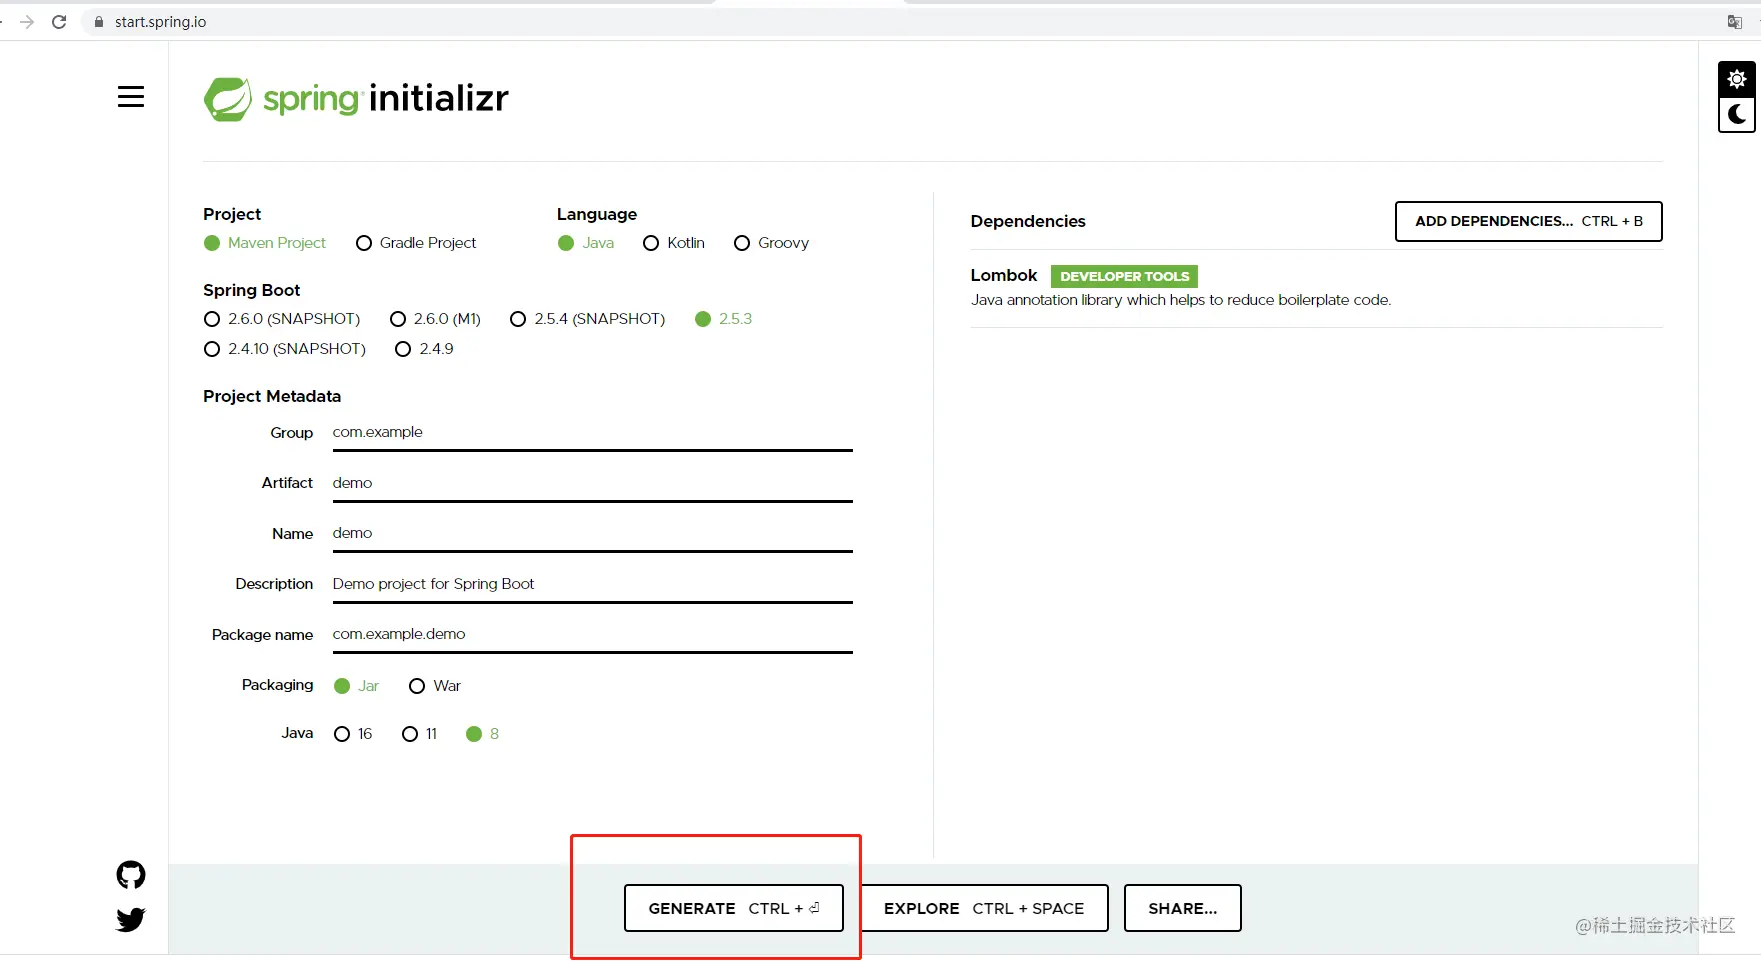Click the Developer Tools tag
Viewport: 1761px width, 961px height.
(x=1125, y=277)
